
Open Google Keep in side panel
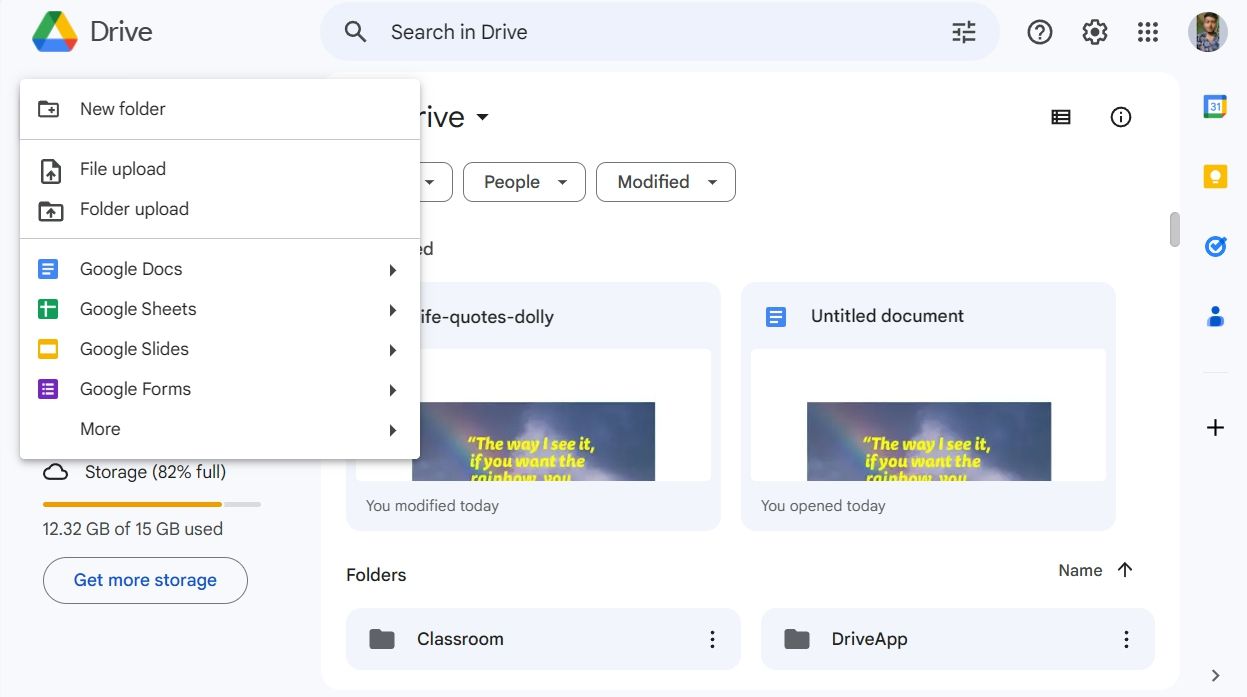(x=1214, y=175)
